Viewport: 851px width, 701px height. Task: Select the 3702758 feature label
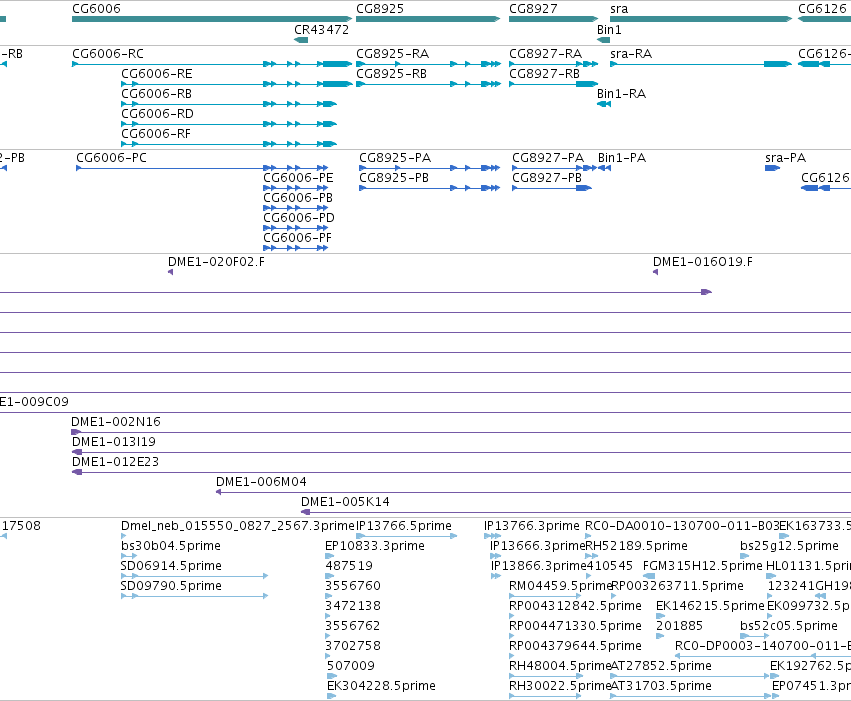(x=353, y=647)
